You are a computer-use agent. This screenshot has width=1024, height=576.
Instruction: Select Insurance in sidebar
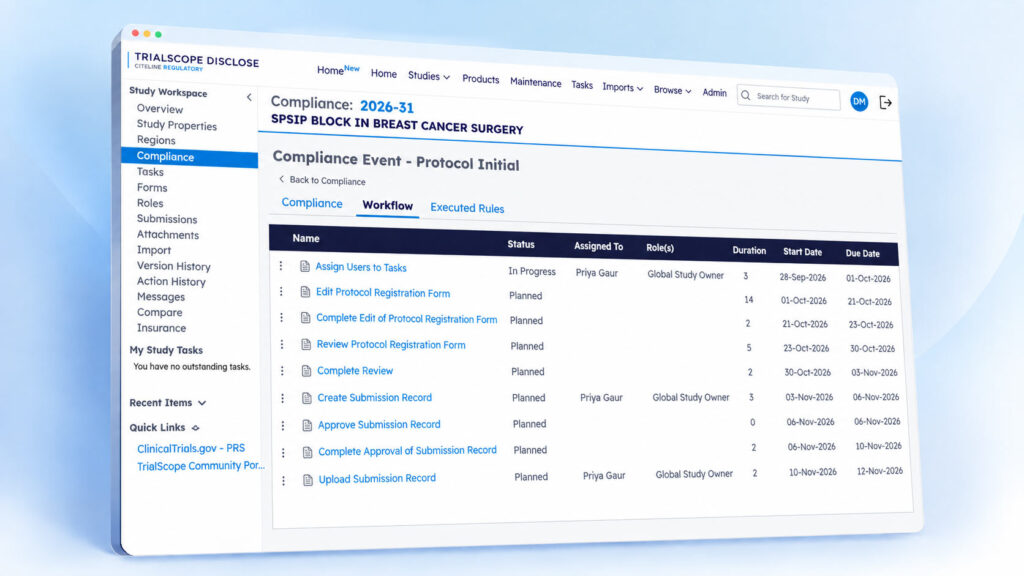pos(161,328)
